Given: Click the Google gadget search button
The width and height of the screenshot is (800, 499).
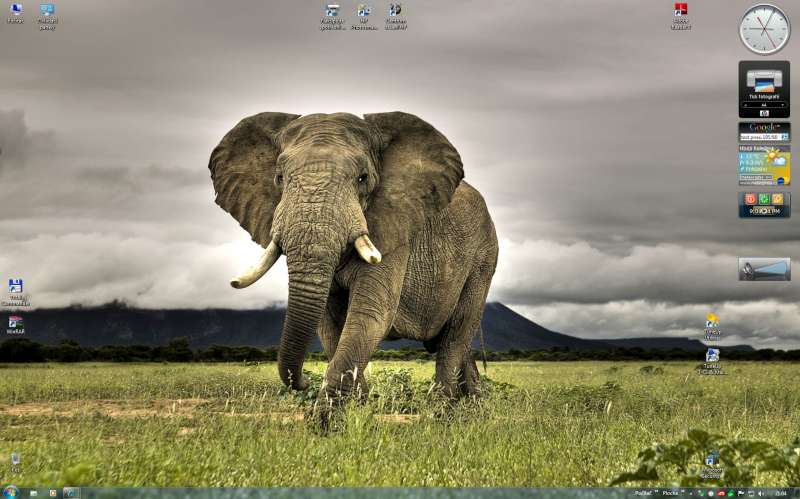Looking at the screenshot, I should point(784,137).
